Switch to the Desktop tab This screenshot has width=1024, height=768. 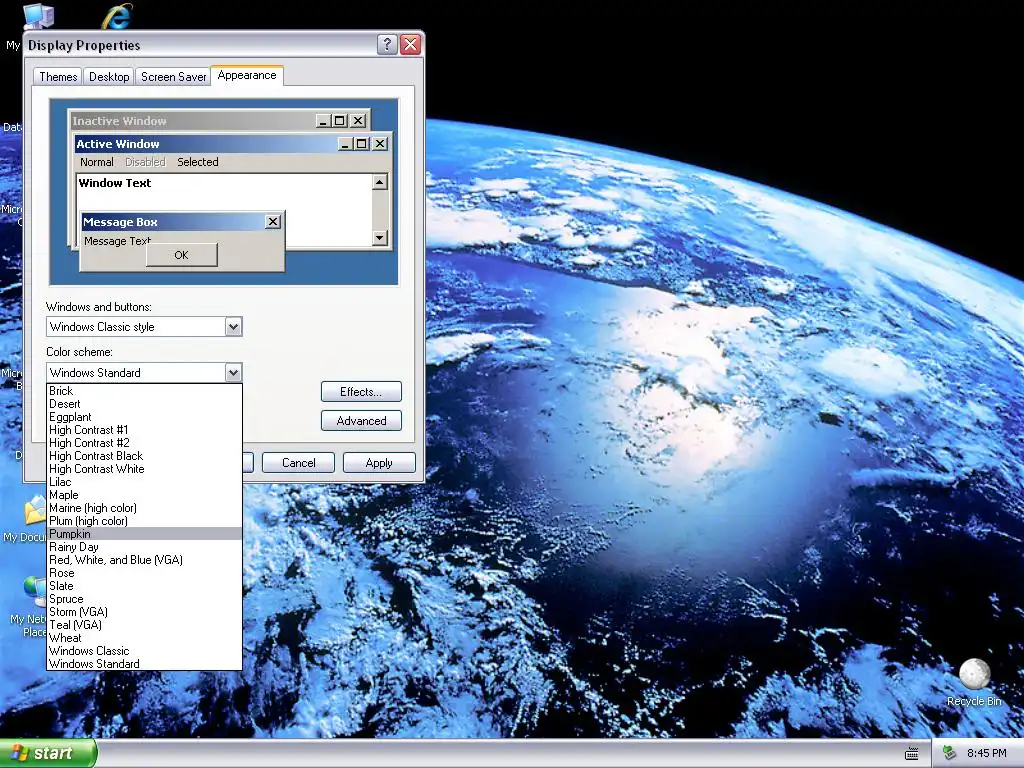click(x=109, y=76)
